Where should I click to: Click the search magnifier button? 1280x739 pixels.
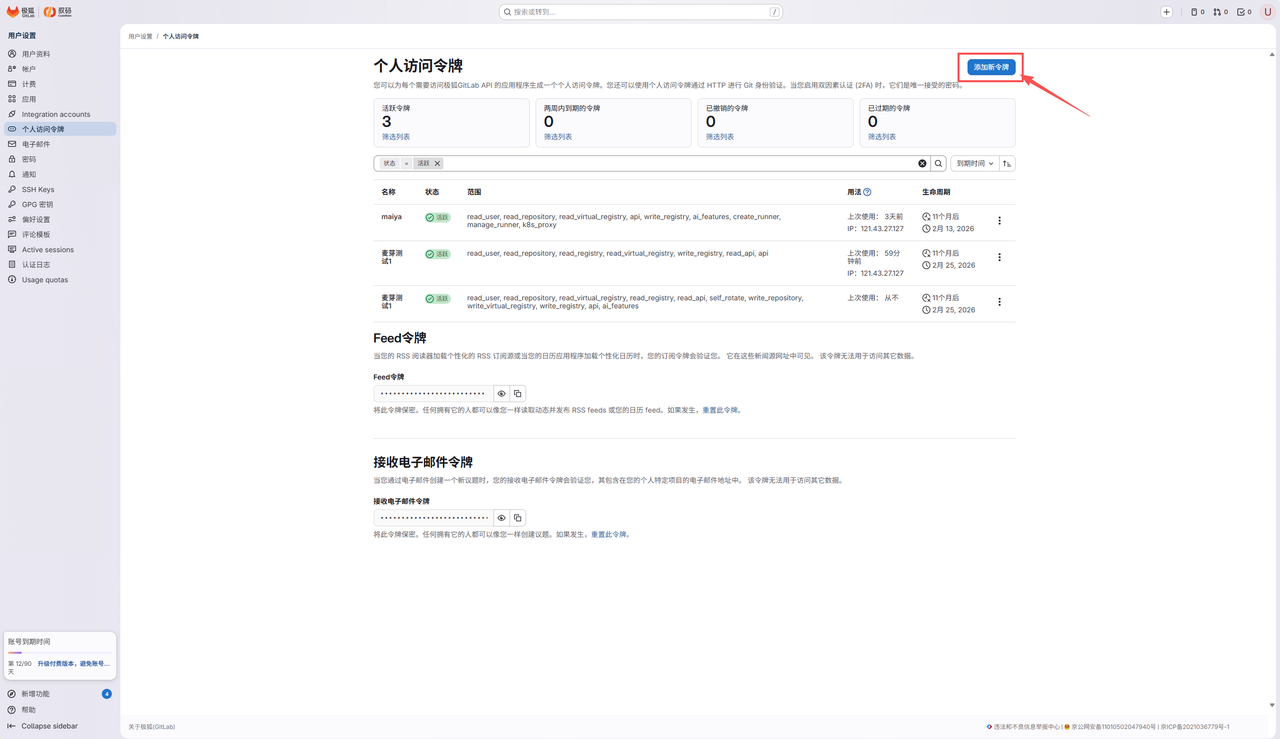pyautogui.click(x=938, y=163)
